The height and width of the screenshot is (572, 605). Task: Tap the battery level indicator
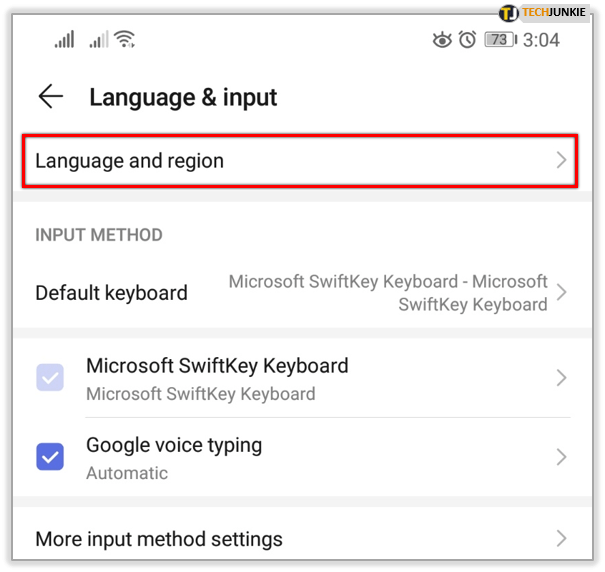click(501, 40)
